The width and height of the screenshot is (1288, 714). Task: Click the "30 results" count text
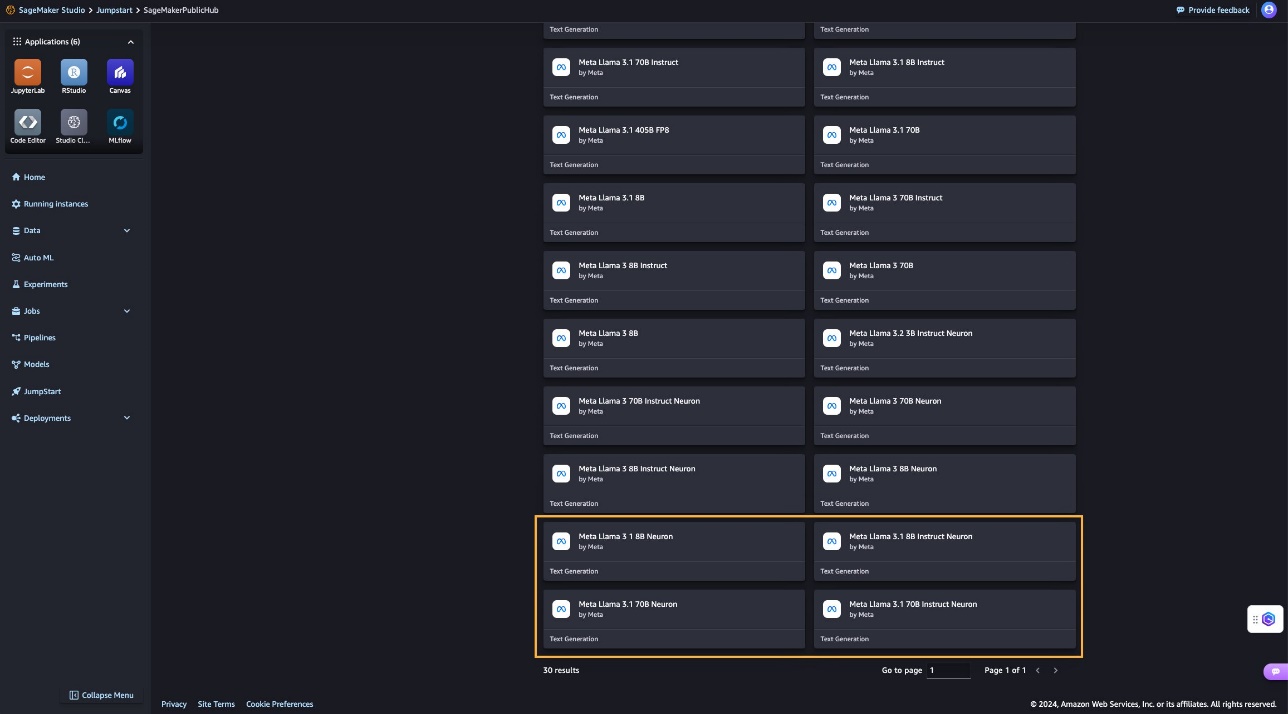point(561,670)
